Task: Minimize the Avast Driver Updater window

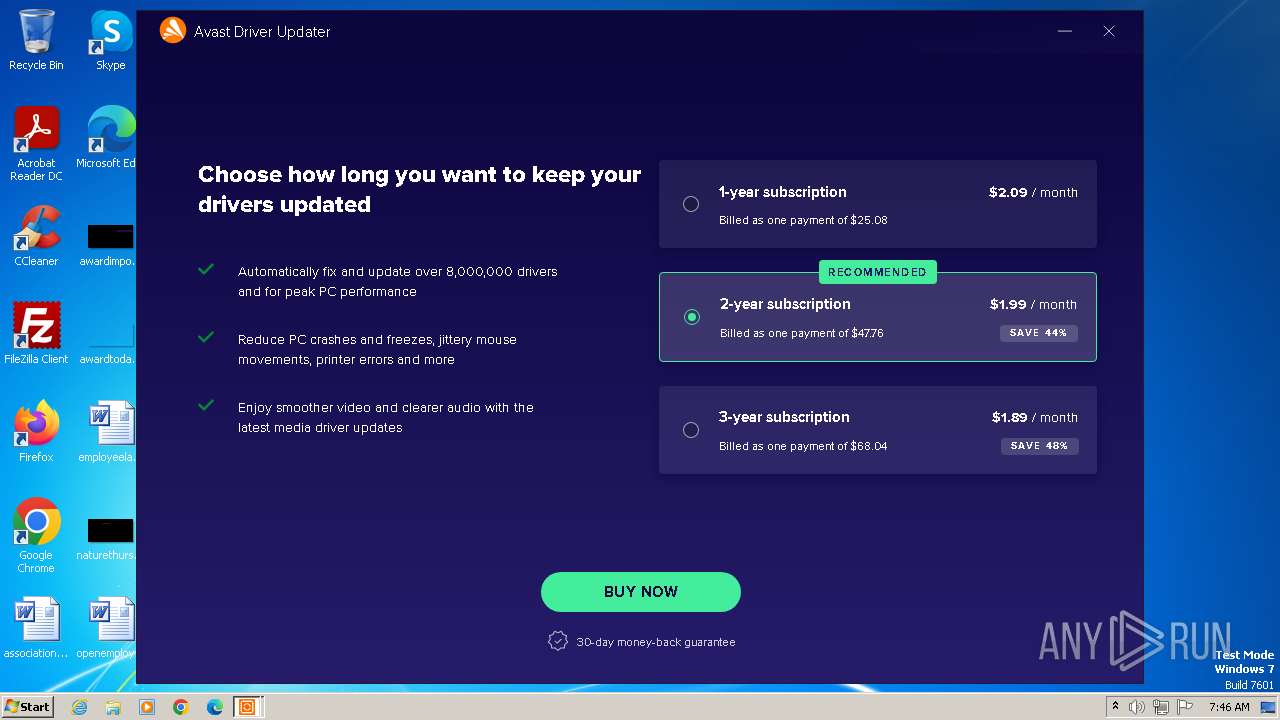Action: tap(1065, 31)
